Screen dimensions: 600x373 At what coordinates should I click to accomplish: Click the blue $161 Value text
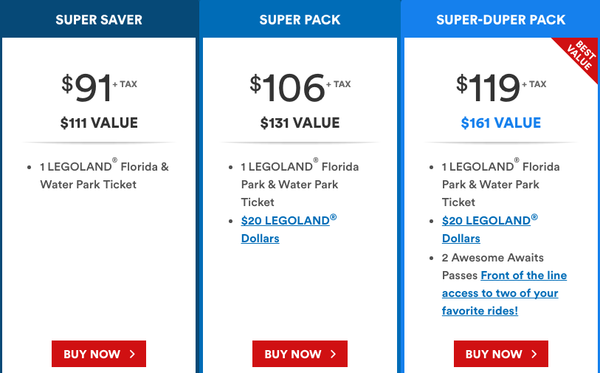tap(501, 123)
